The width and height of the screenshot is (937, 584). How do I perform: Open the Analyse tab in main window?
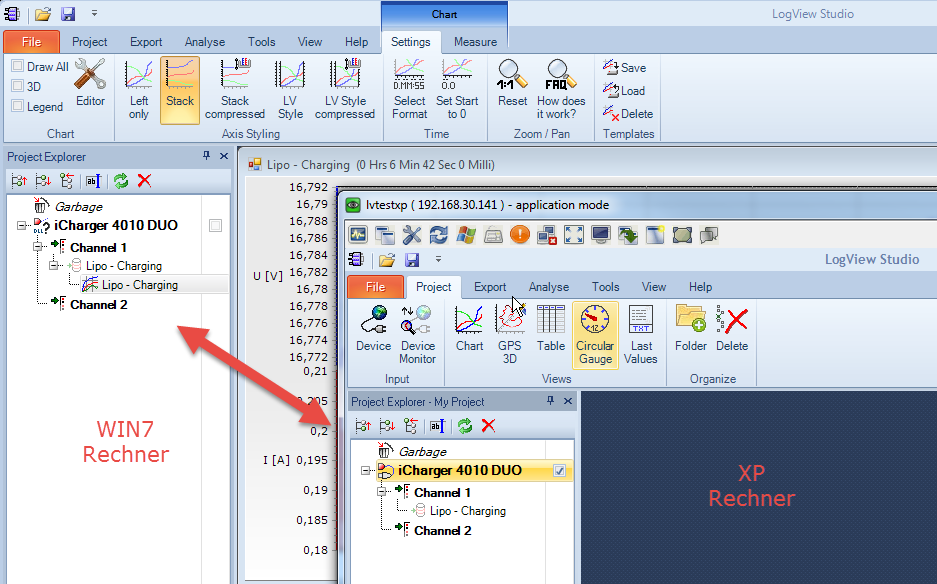click(x=204, y=42)
